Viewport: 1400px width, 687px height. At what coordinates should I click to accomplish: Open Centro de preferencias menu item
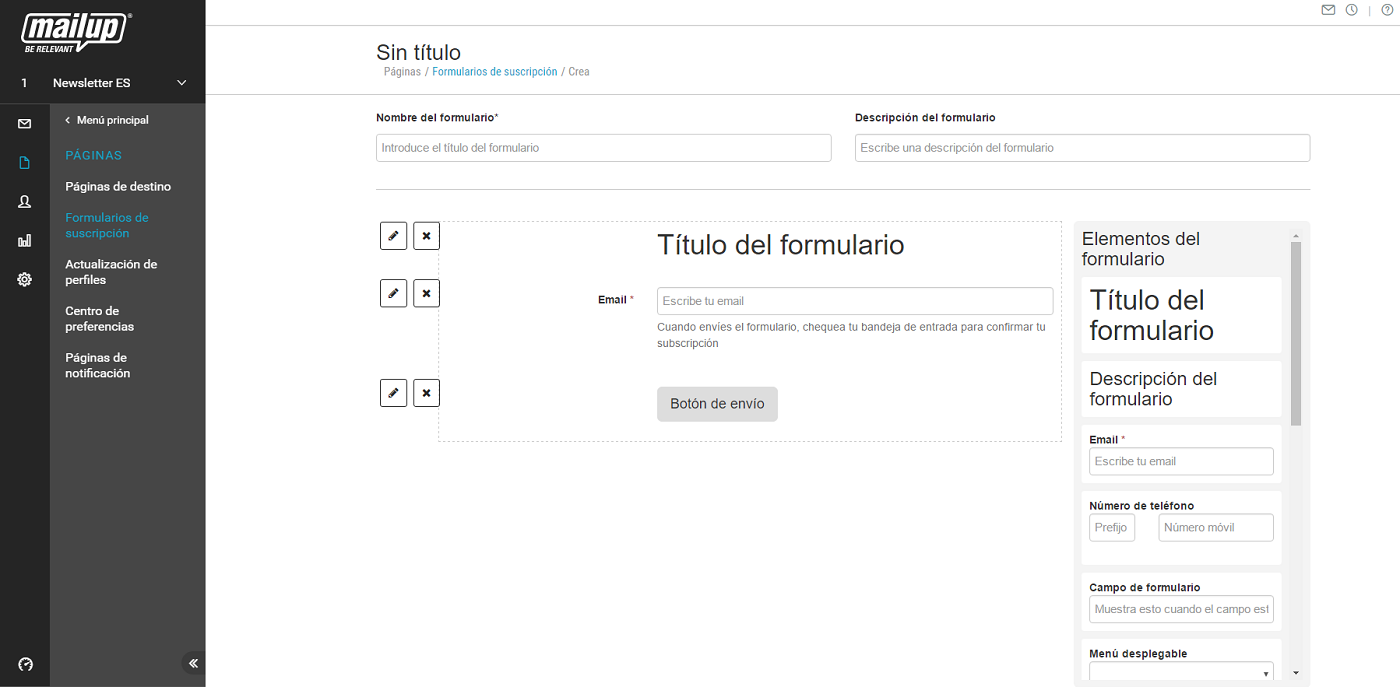click(99, 319)
